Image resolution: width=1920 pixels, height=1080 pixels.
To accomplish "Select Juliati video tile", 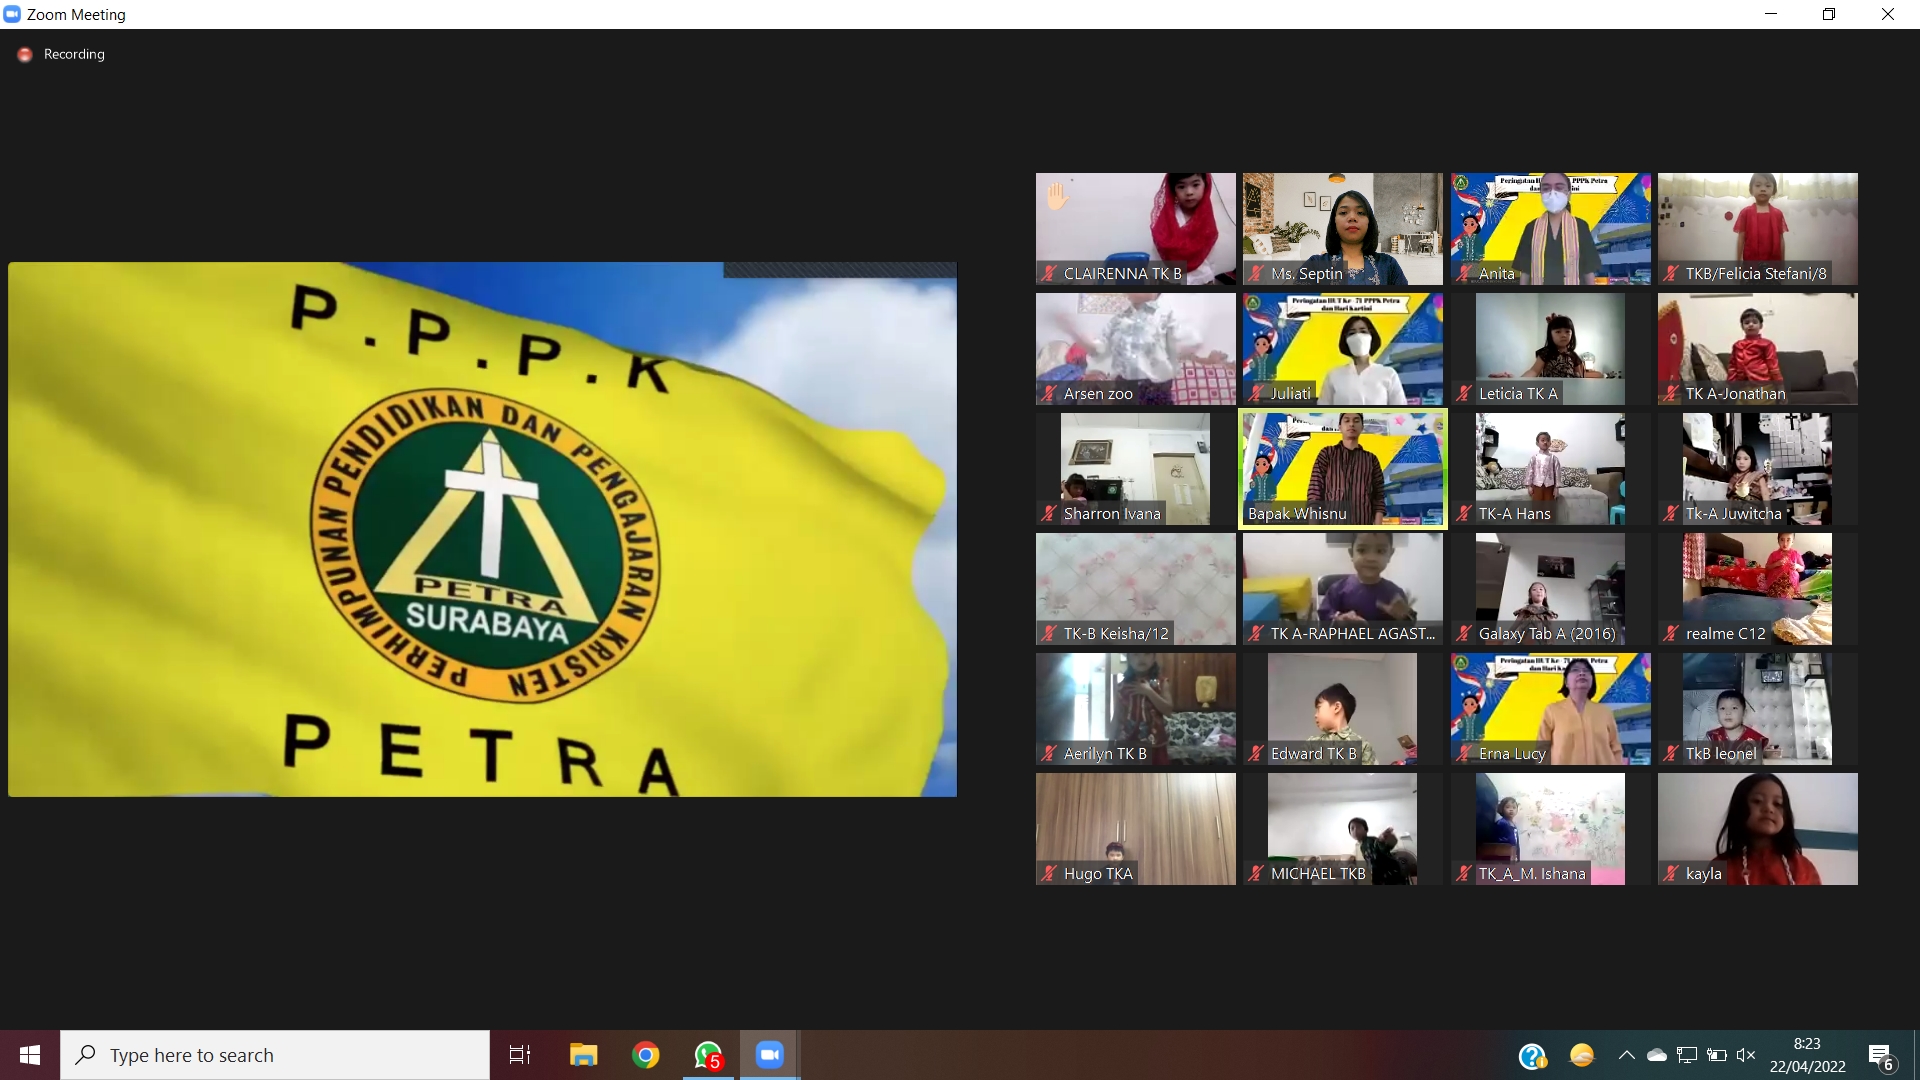I will coord(1343,349).
